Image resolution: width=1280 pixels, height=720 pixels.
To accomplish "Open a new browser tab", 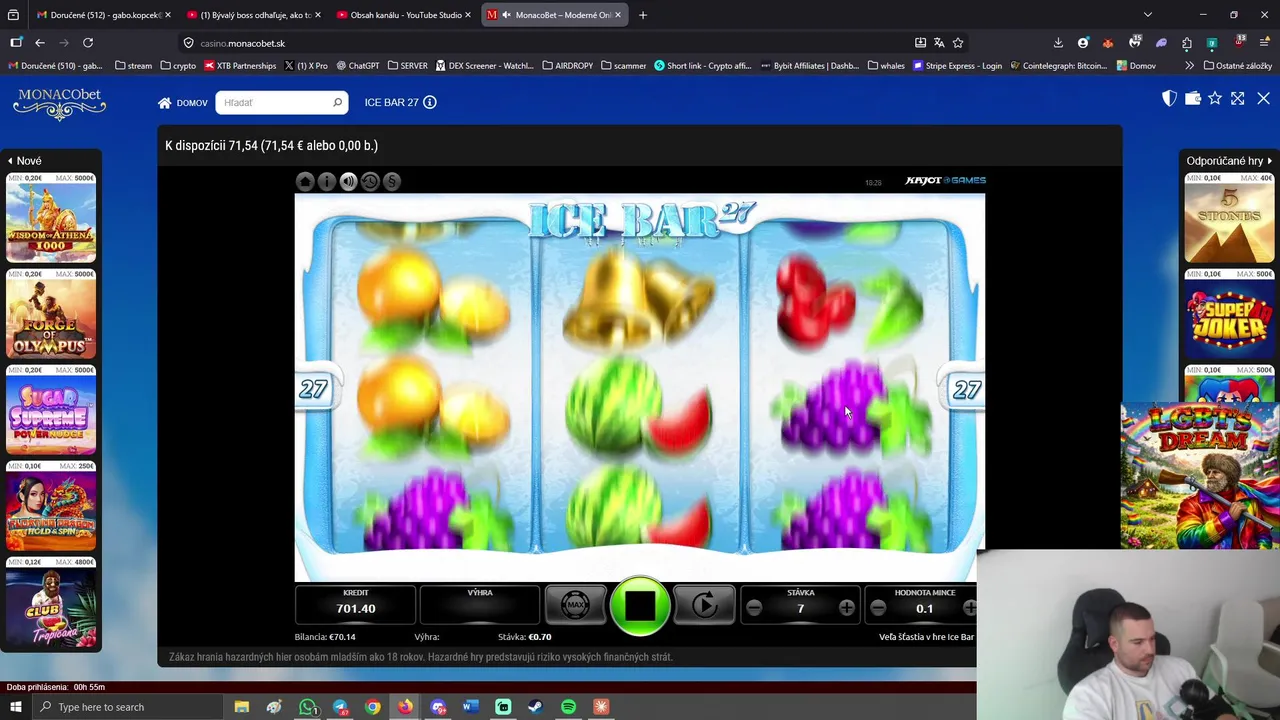I will tap(643, 15).
